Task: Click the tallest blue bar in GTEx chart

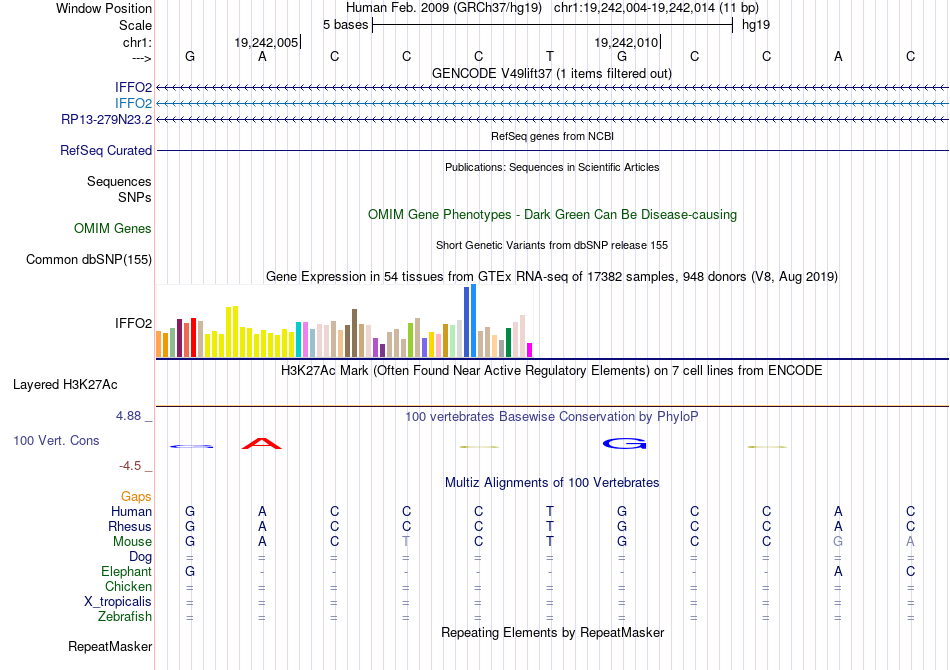Action: coord(474,320)
